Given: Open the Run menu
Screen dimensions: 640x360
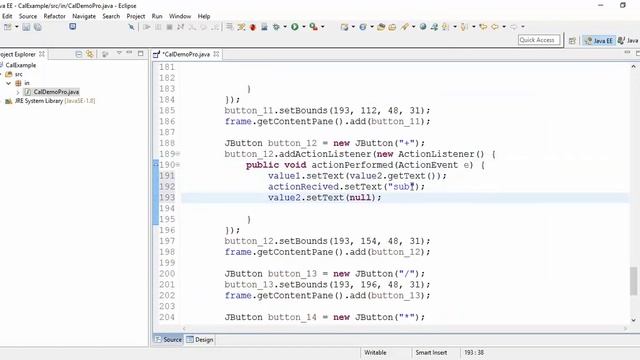Looking at the screenshot, I should 157,16.
